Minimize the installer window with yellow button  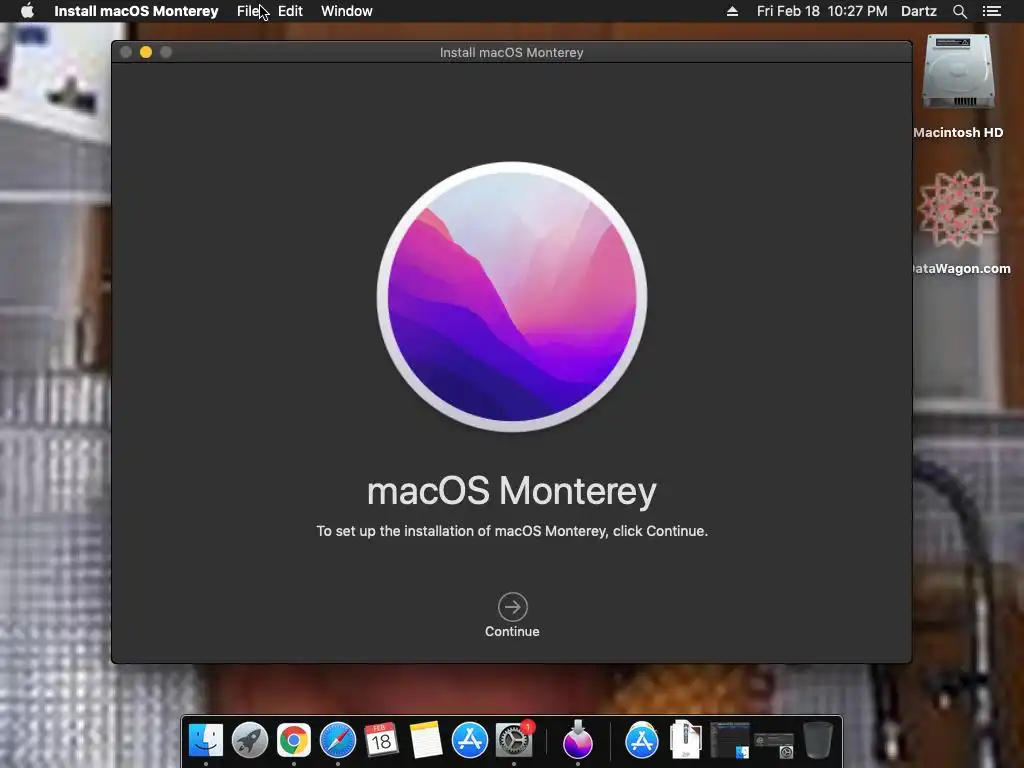[x=146, y=52]
